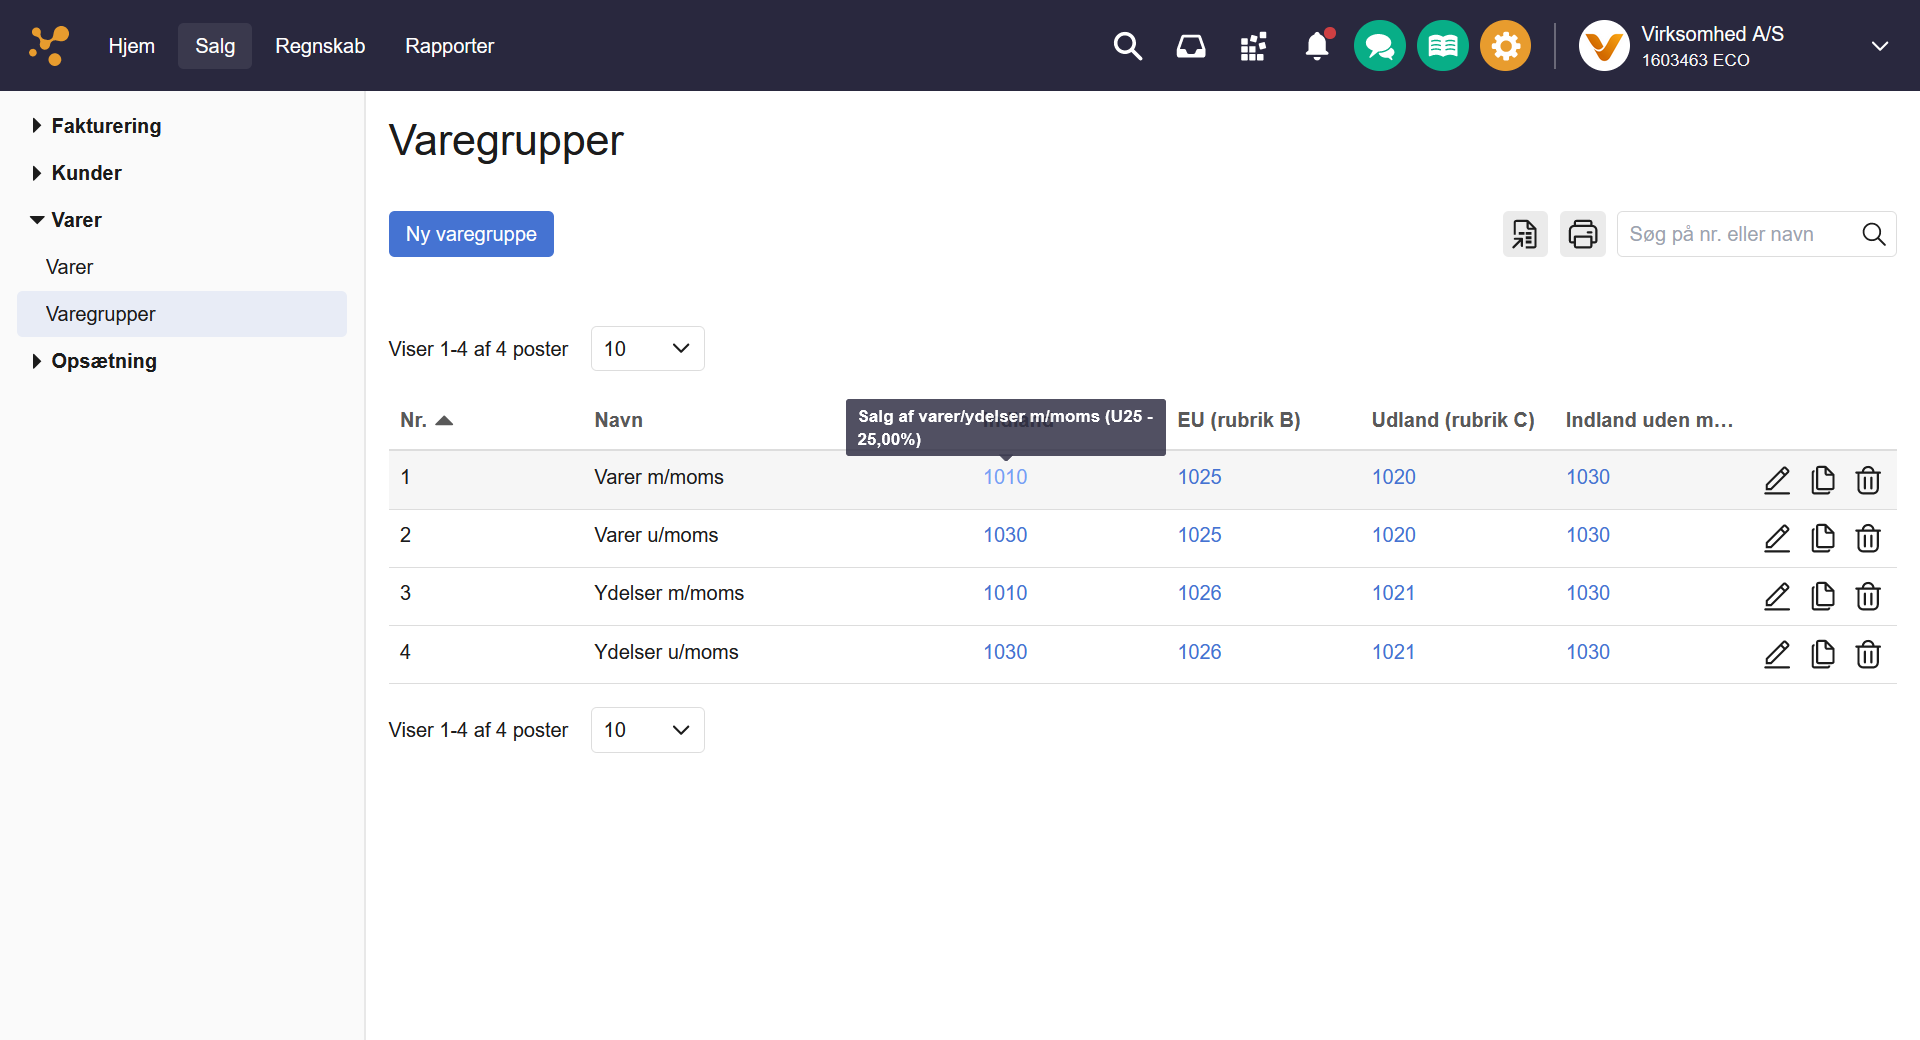Image resolution: width=1920 pixels, height=1040 pixels.
Task: Open the green chat bubbles icon
Action: coord(1379,46)
